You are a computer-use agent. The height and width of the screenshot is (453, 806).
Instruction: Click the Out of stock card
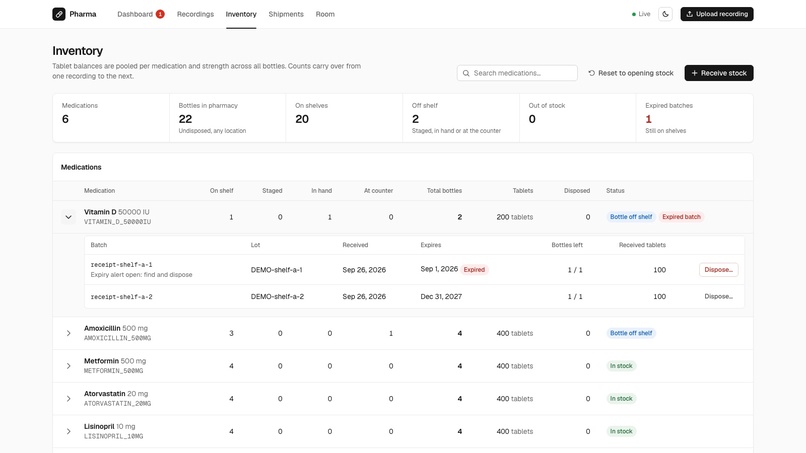coord(578,118)
